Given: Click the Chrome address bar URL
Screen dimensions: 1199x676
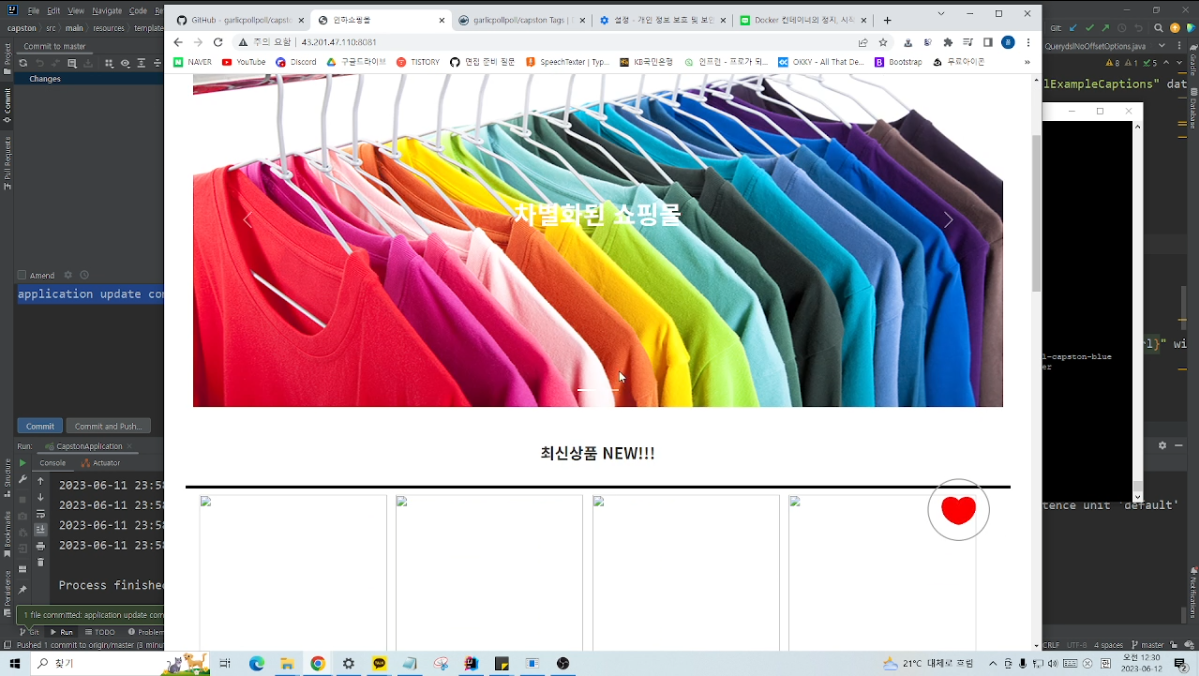Looking at the screenshot, I should 339,42.
